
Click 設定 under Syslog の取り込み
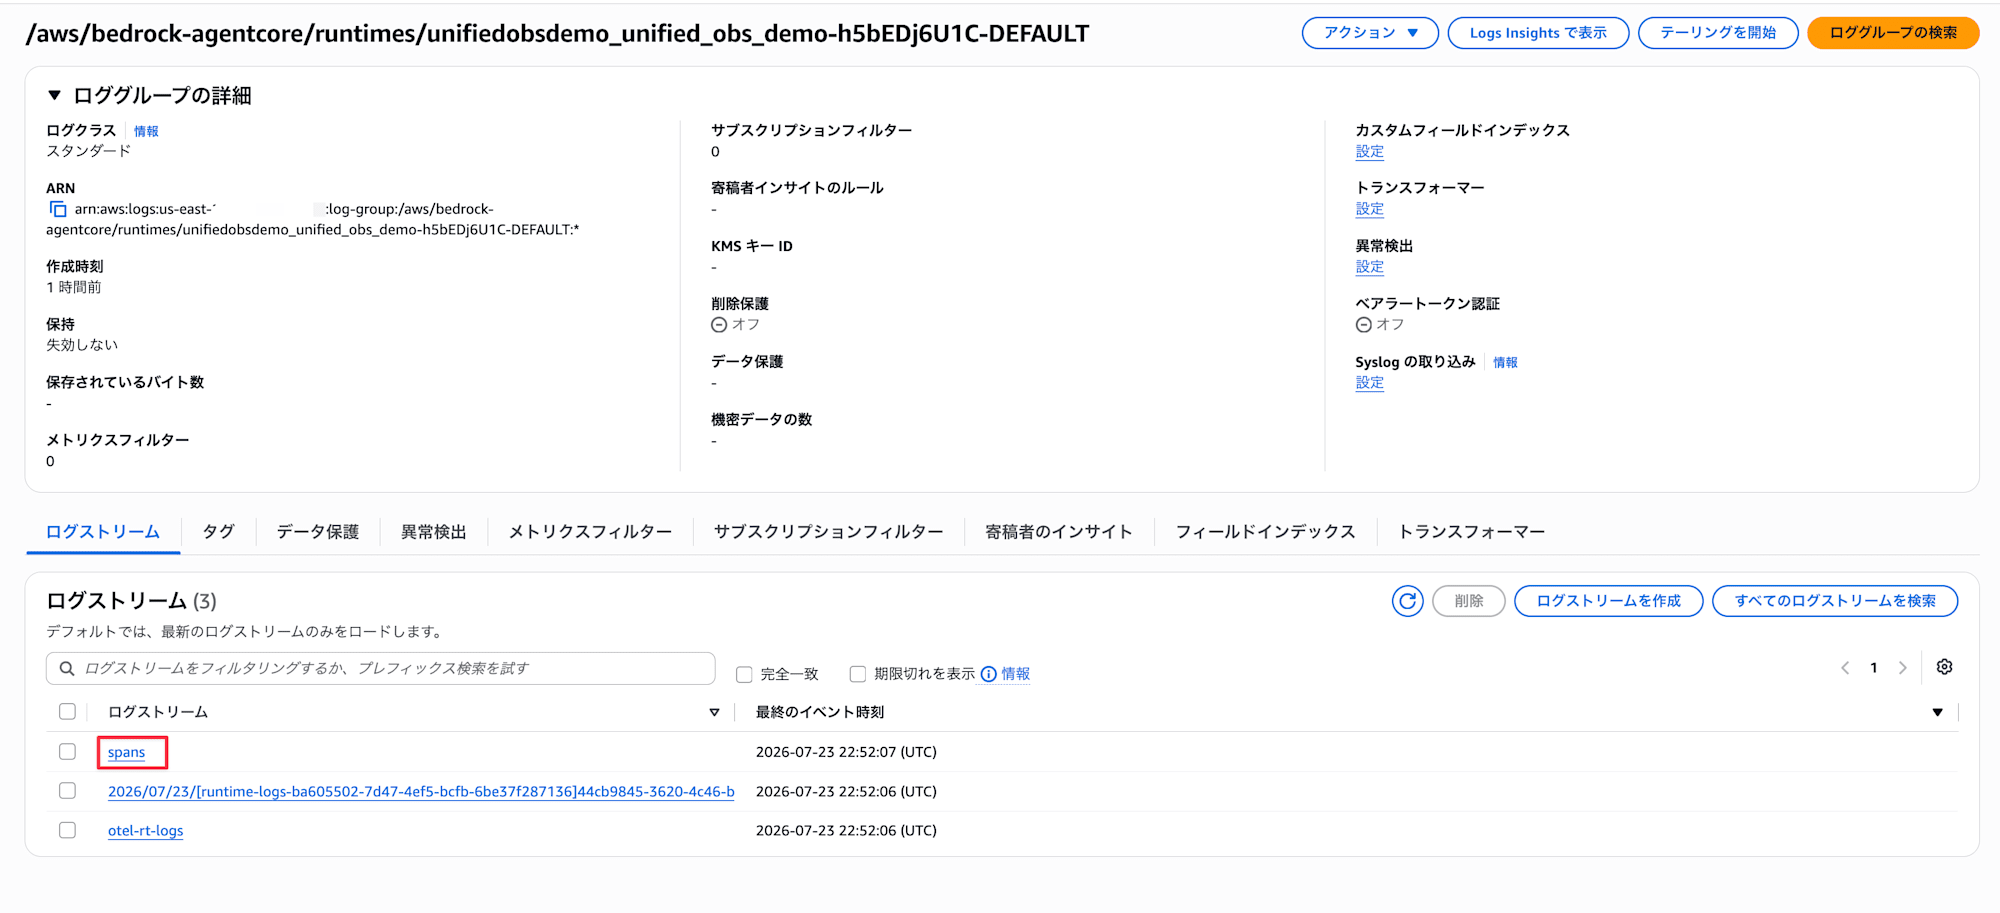1370,383
